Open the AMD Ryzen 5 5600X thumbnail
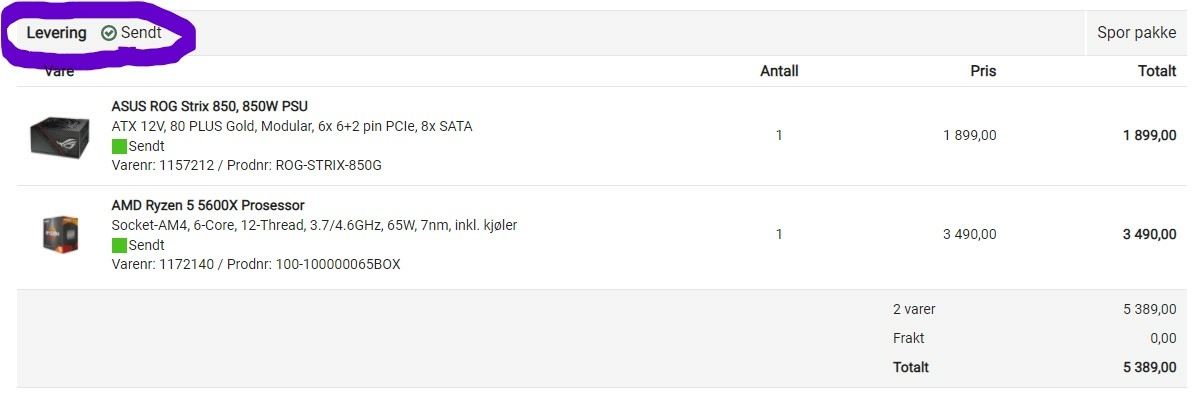 point(60,234)
